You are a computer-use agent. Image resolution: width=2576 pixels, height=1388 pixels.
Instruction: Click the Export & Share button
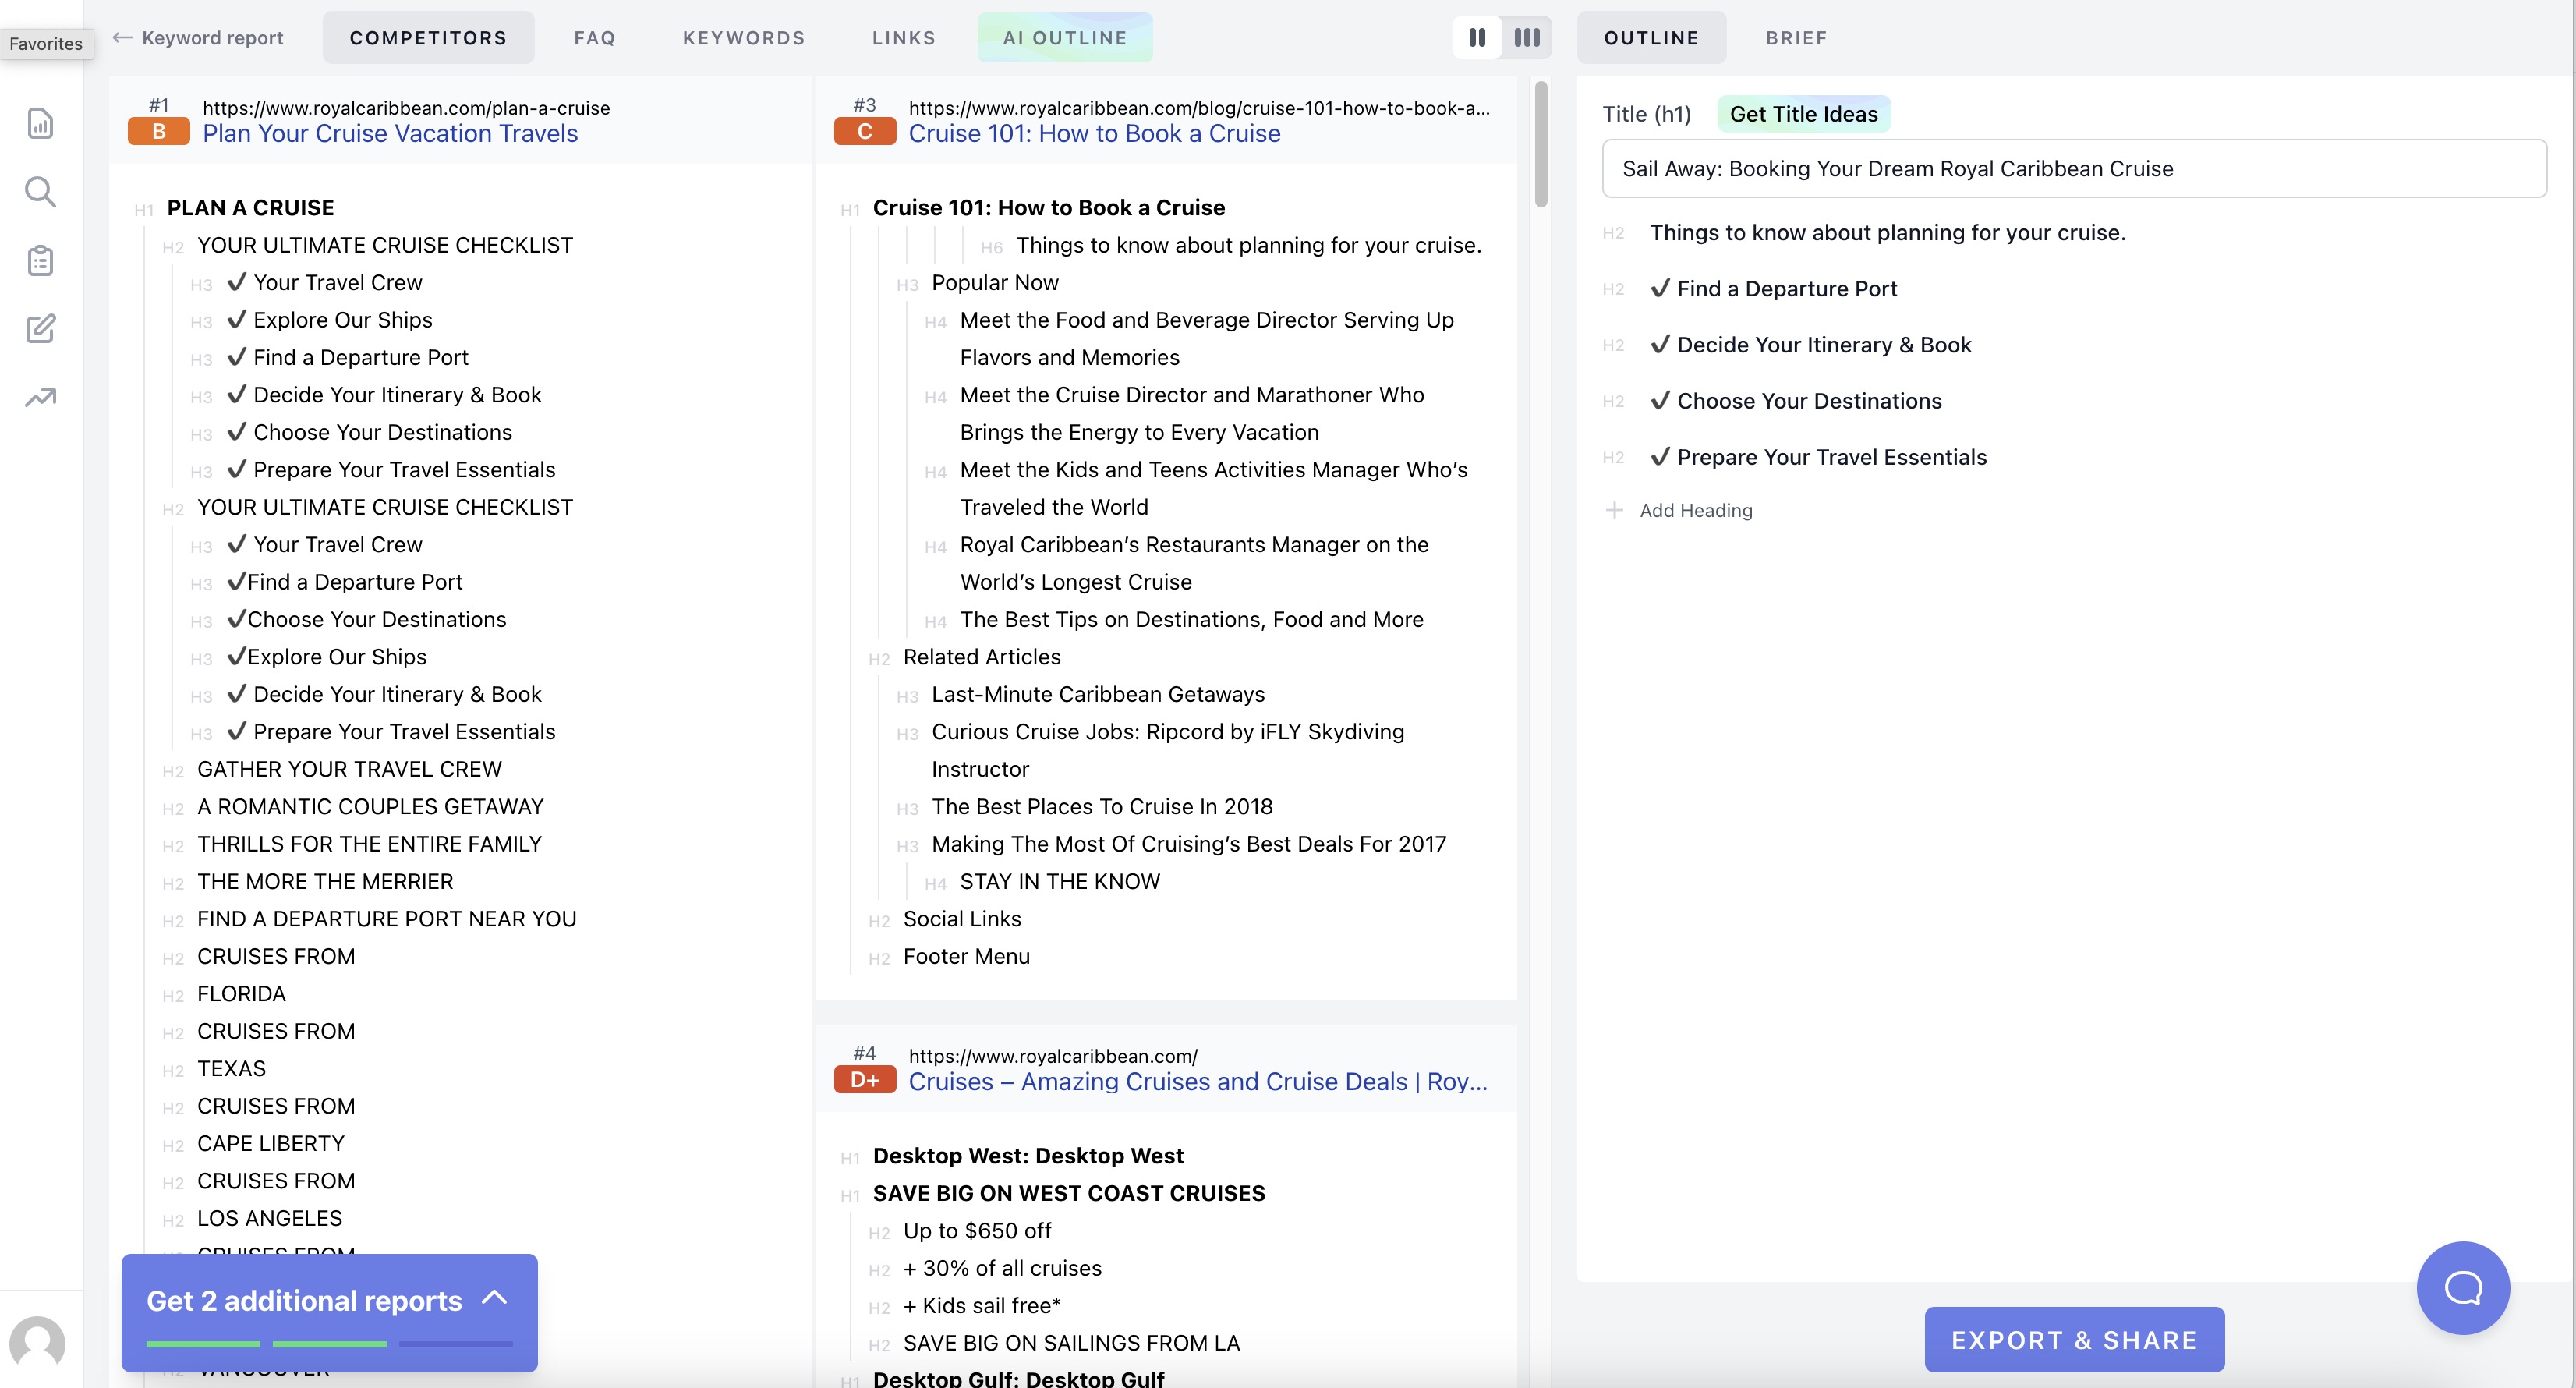coord(2074,1340)
